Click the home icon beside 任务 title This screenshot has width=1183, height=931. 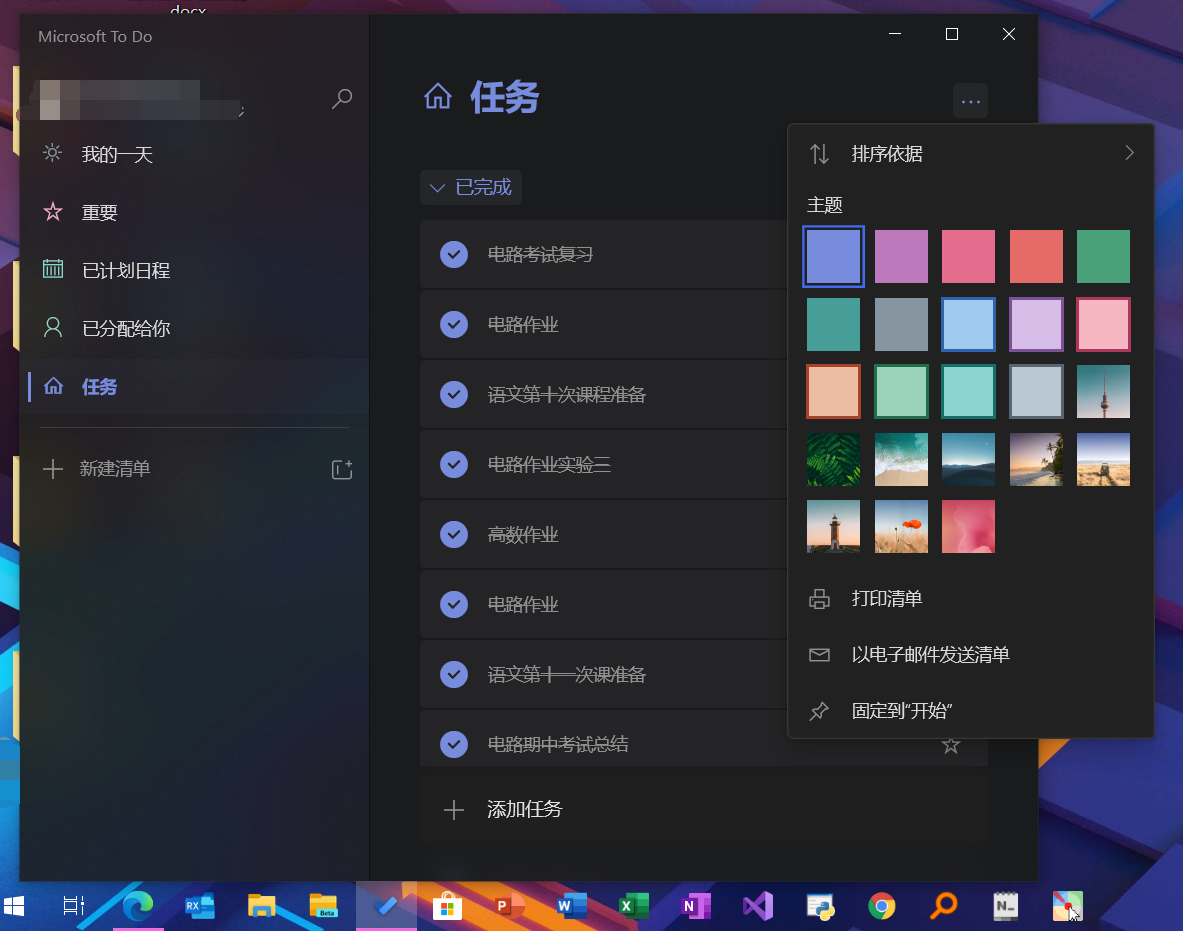click(438, 97)
